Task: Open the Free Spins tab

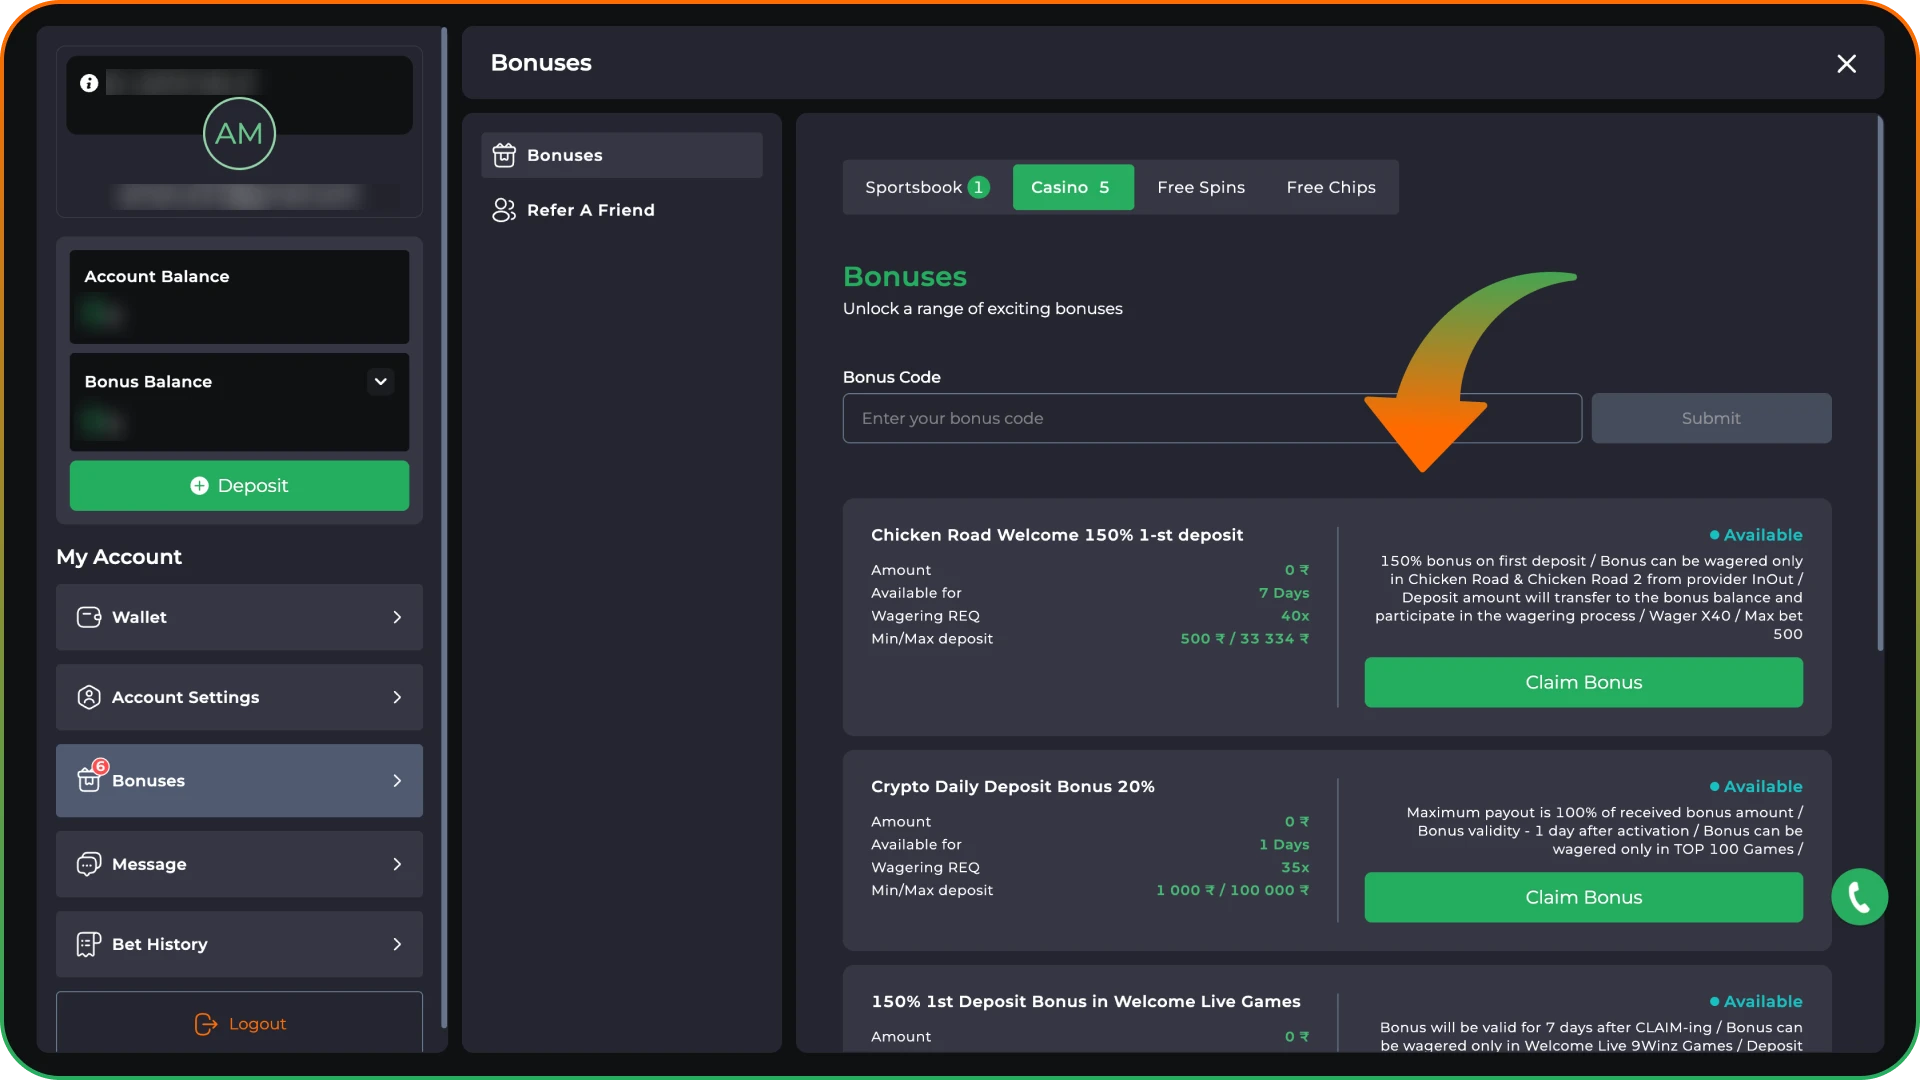Action: point(1201,187)
